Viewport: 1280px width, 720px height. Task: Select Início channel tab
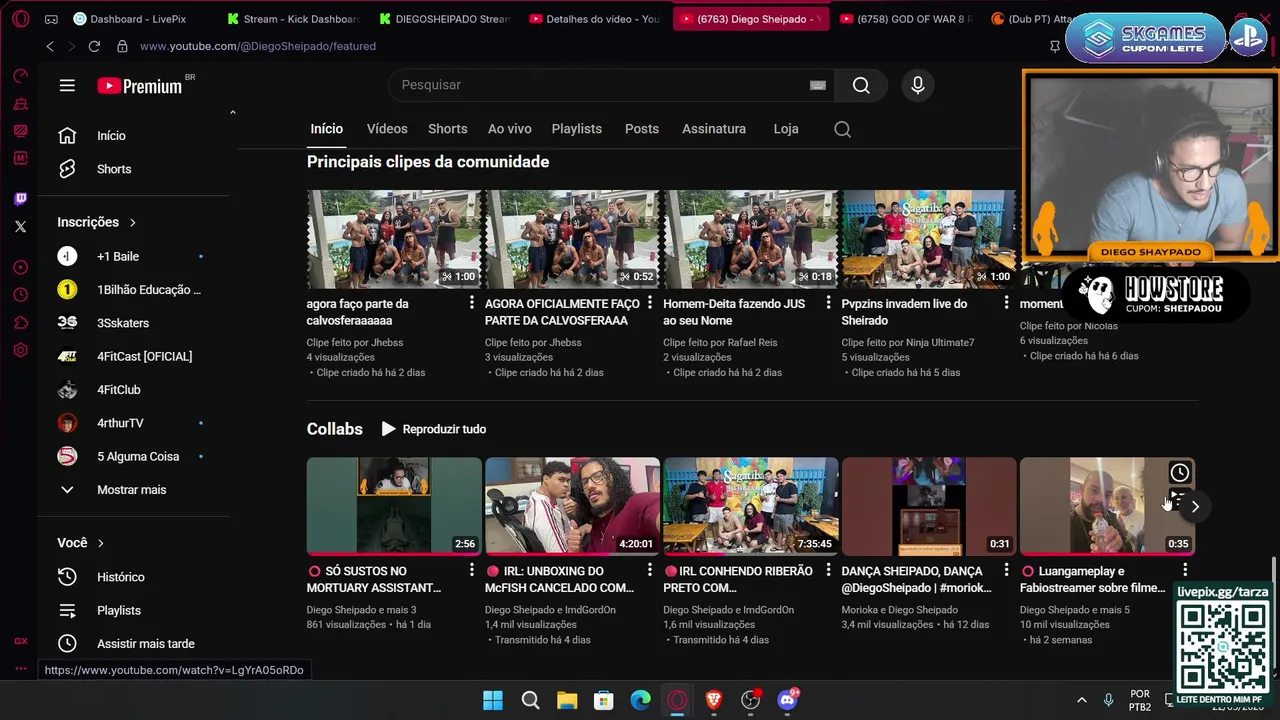pos(326,129)
